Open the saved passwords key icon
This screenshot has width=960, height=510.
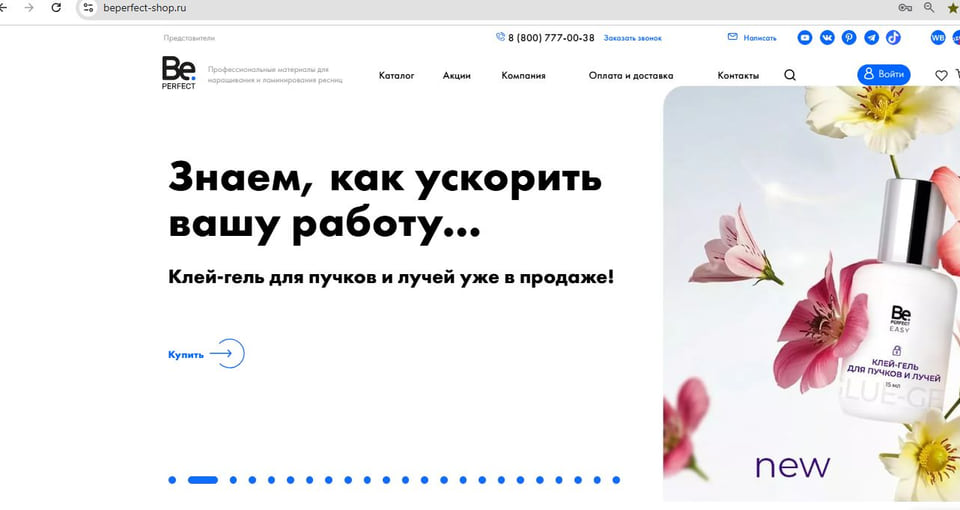905,8
